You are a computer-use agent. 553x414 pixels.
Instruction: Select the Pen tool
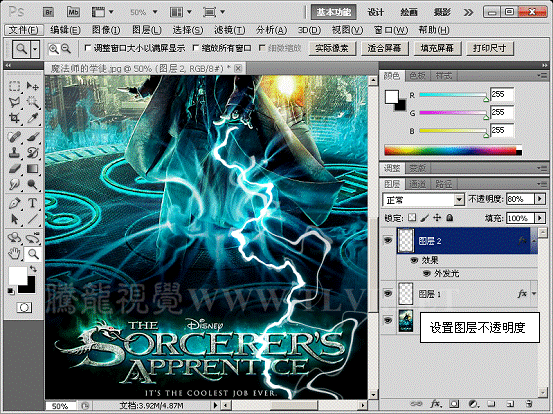click(x=14, y=203)
